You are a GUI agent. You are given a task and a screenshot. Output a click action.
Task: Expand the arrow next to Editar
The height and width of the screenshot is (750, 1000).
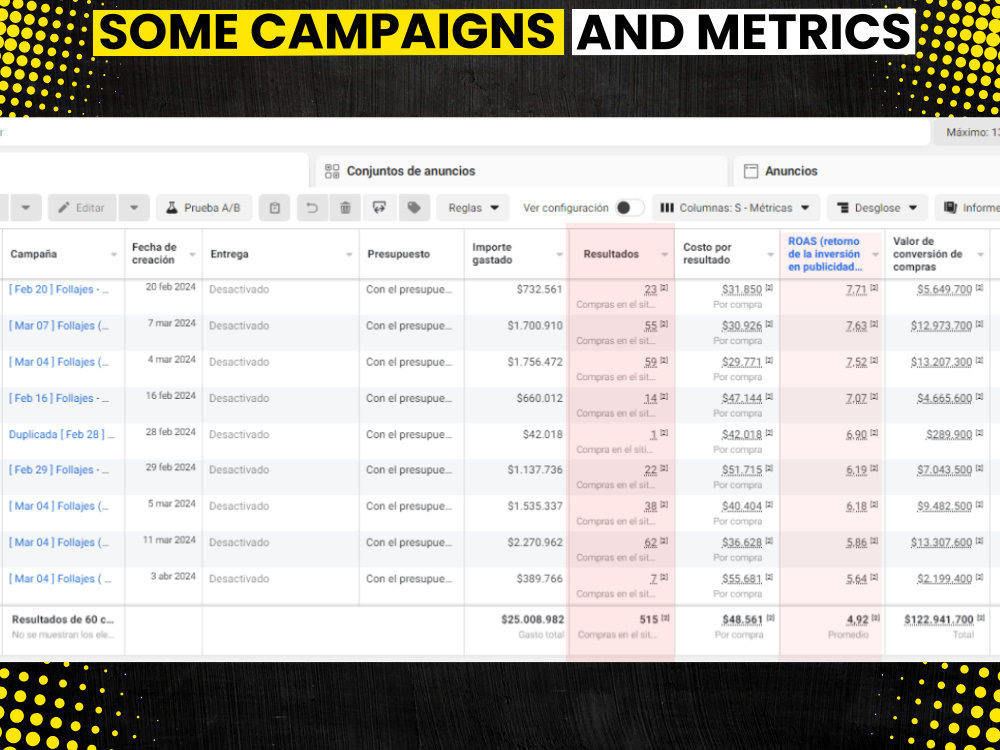(x=134, y=208)
